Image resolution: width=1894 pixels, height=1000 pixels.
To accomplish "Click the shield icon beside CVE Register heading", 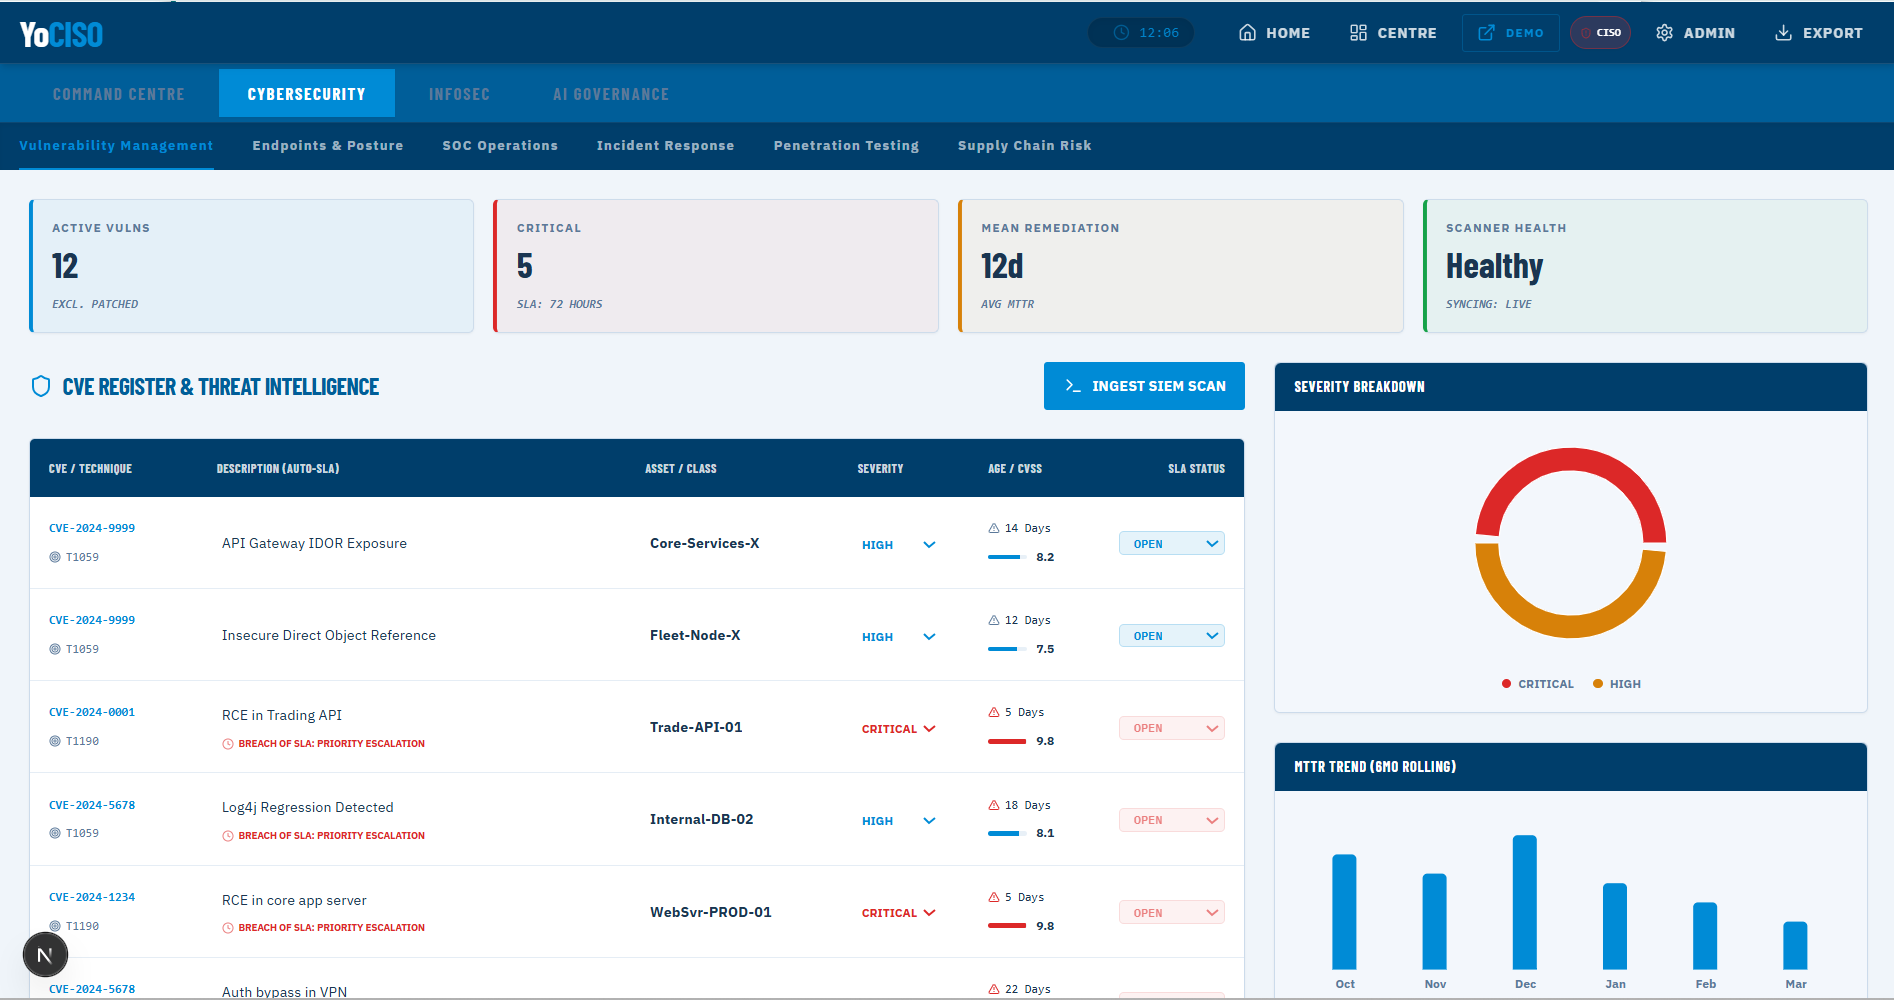I will 41,386.
